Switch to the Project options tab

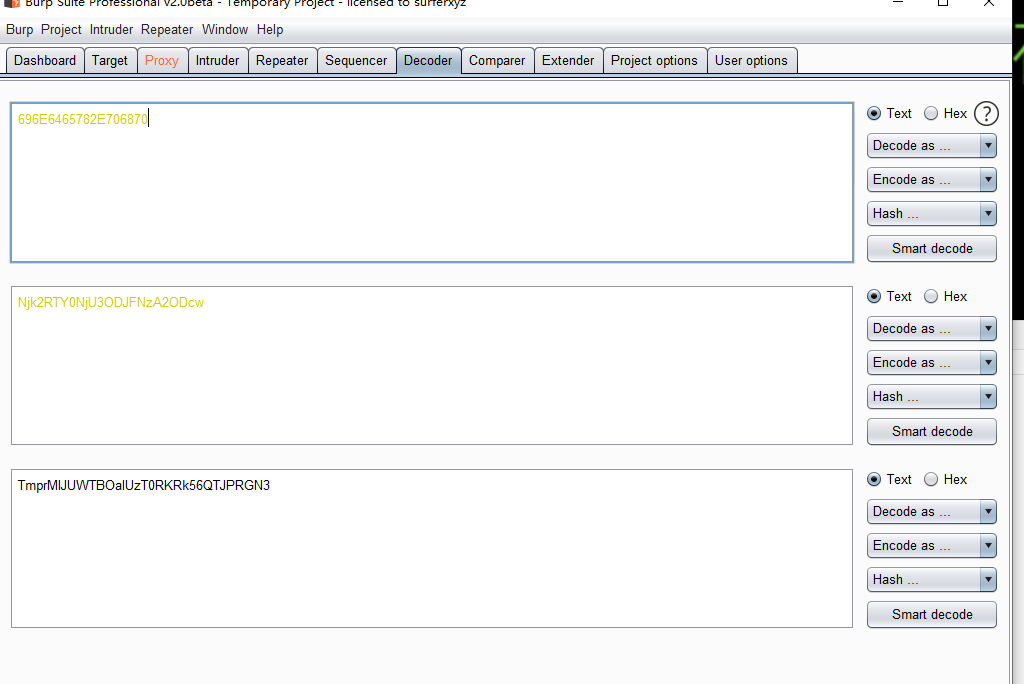tap(654, 61)
